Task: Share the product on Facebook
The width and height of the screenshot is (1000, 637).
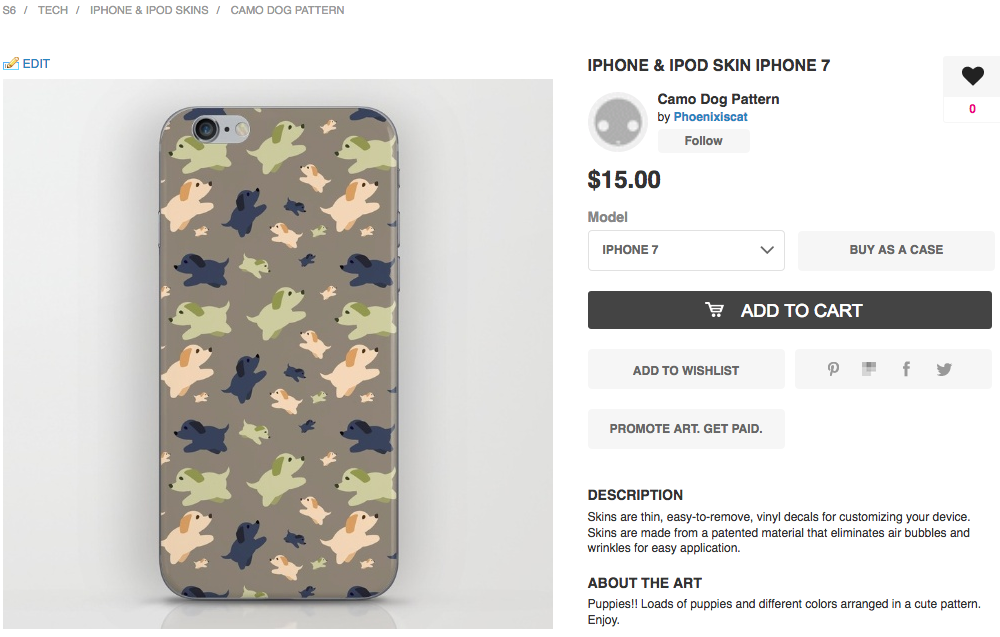Action: point(906,369)
